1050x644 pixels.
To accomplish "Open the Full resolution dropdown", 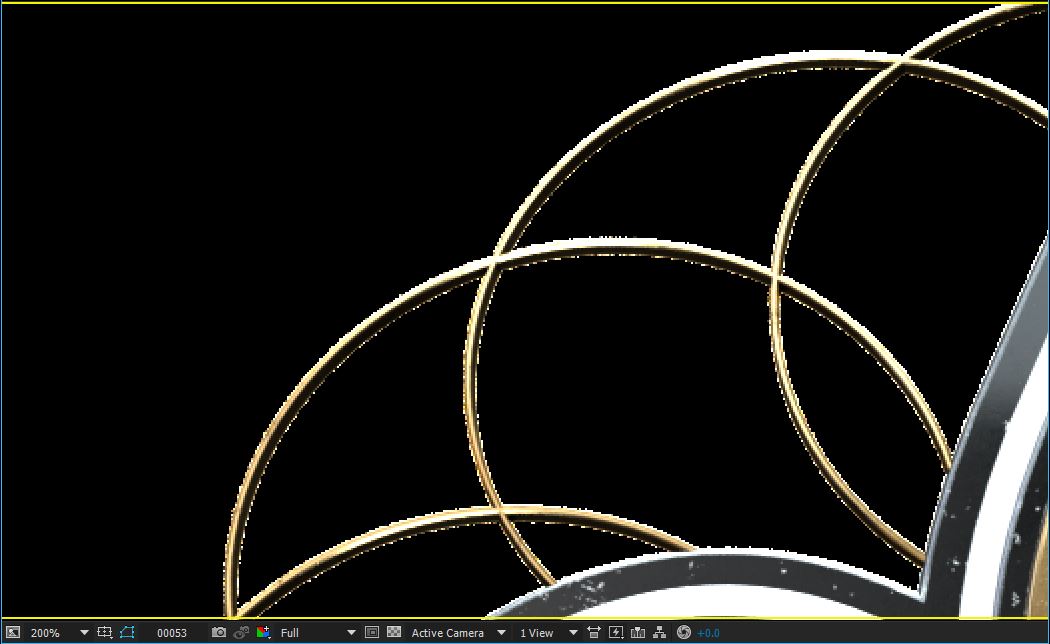I will click(x=318, y=633).
